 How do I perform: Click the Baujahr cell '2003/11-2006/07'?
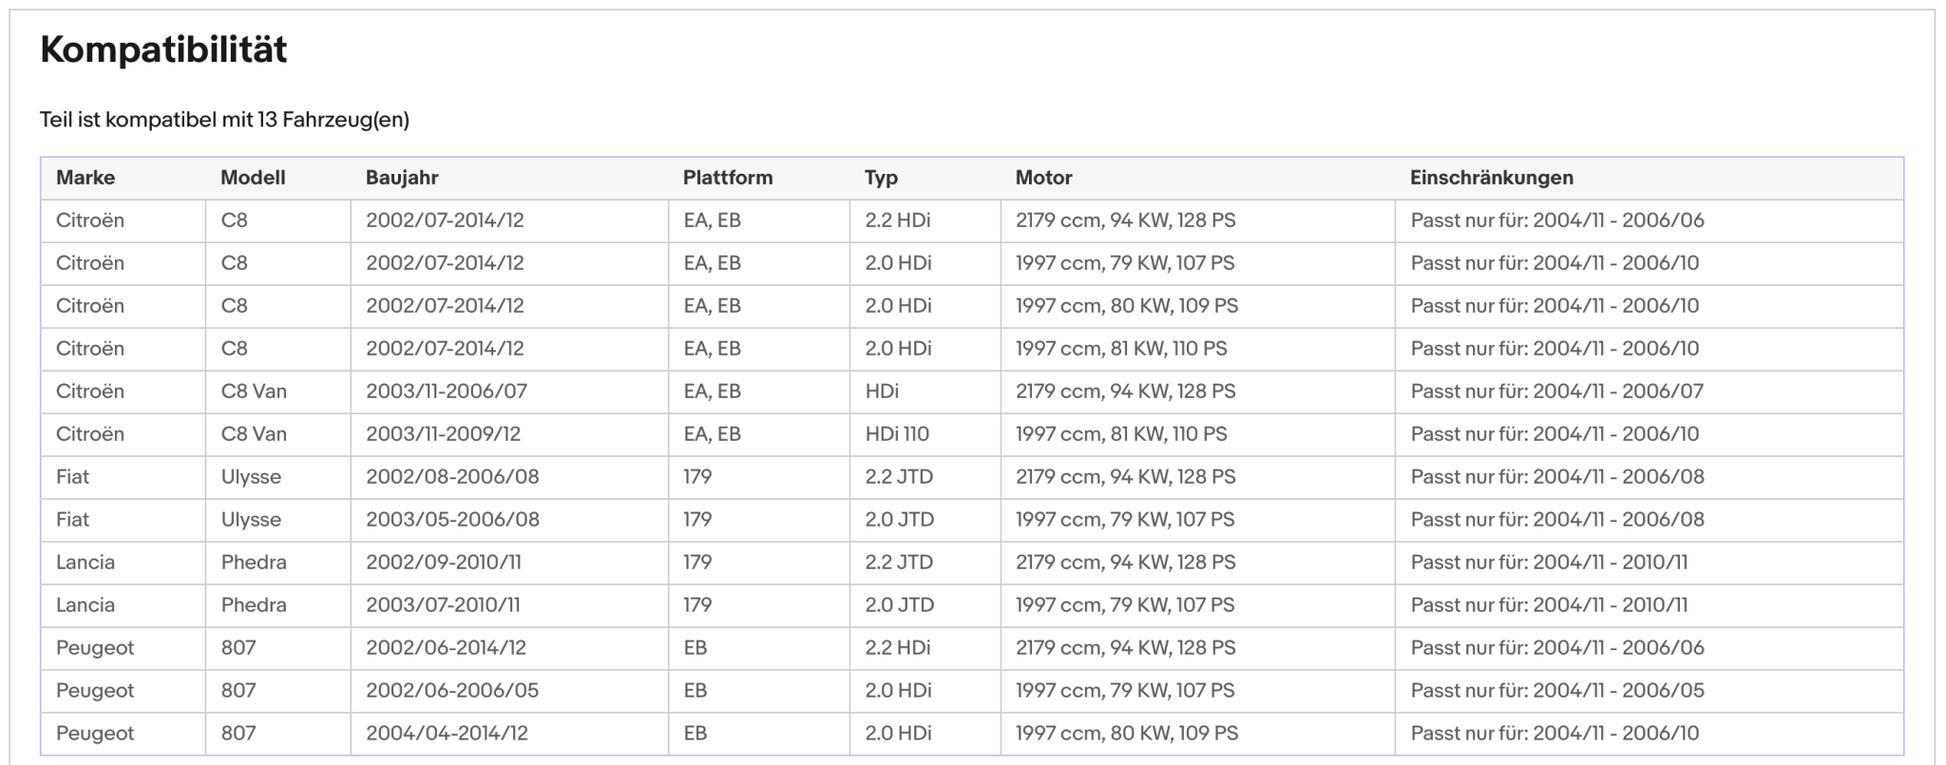446,391
